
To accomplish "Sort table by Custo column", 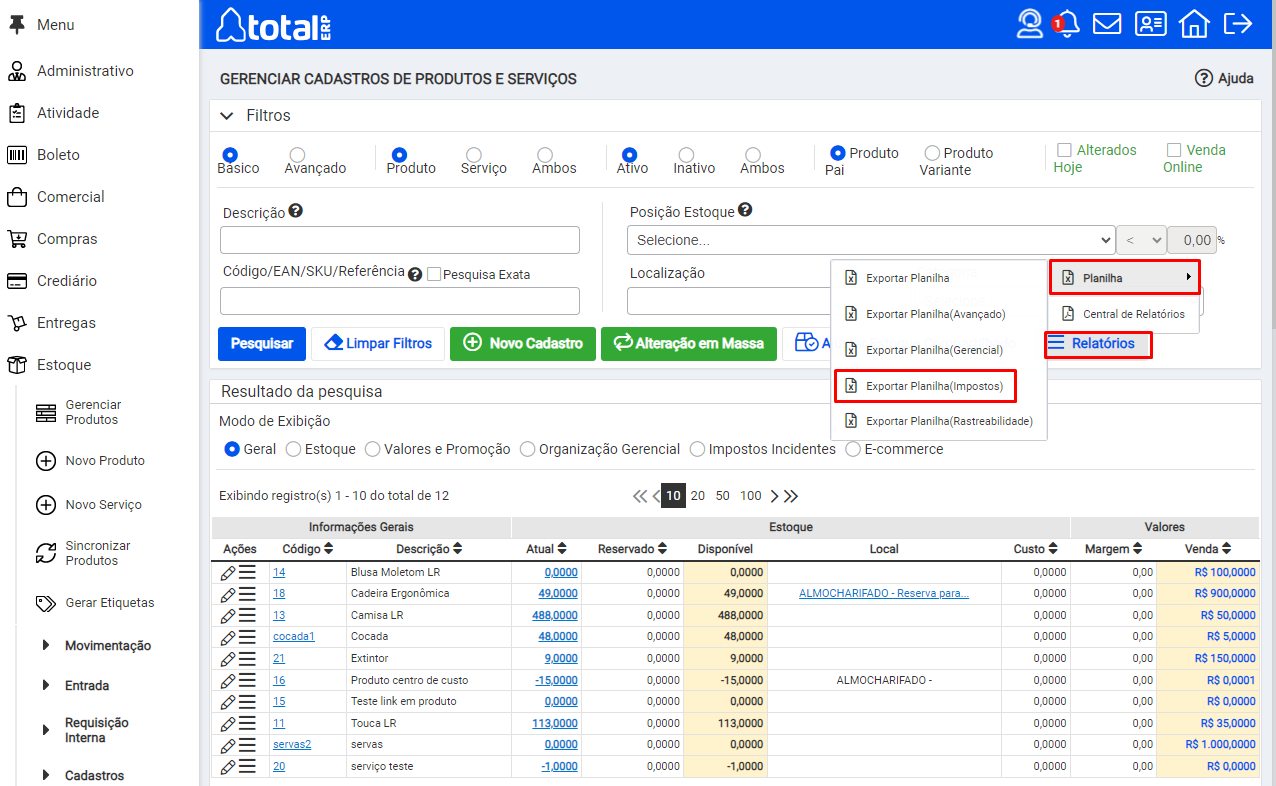I will point(1053,549).
